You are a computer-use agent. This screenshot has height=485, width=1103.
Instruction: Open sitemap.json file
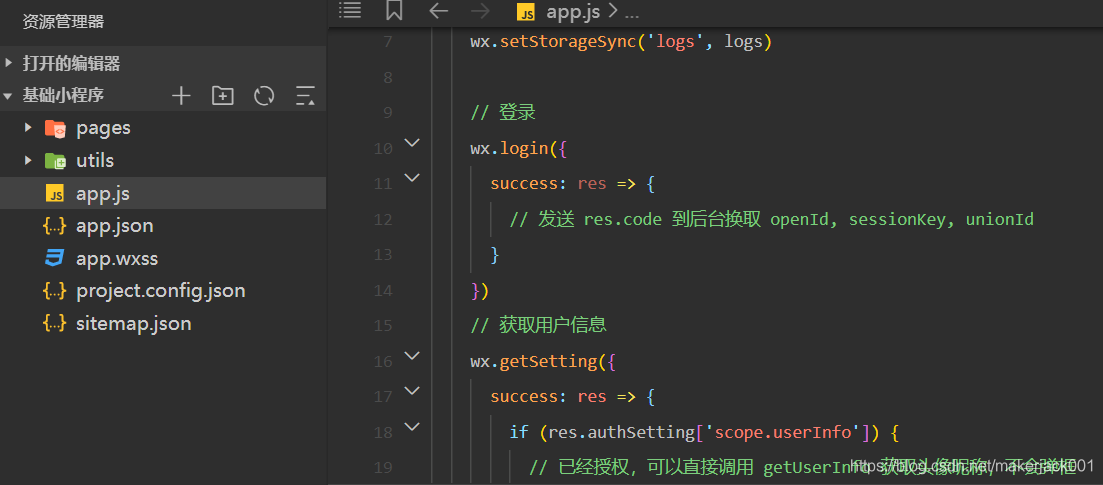[134, 324]
